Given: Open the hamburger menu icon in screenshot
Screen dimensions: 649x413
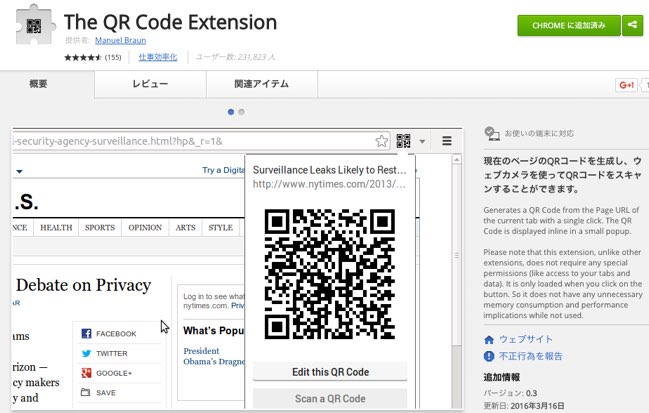Looking at the screenshot, I should click(x=447, y=141).
